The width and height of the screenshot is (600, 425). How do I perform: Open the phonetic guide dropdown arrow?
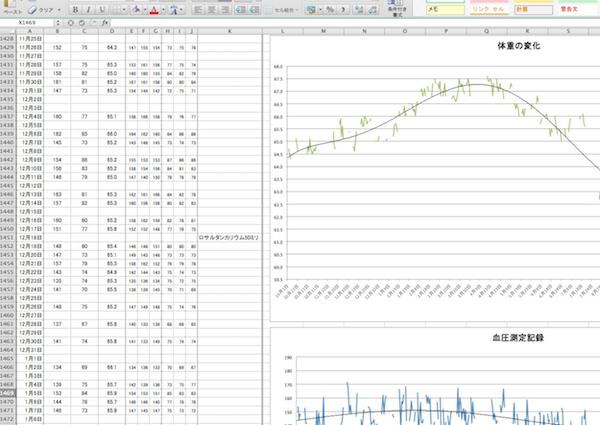[x=181, y=10]
